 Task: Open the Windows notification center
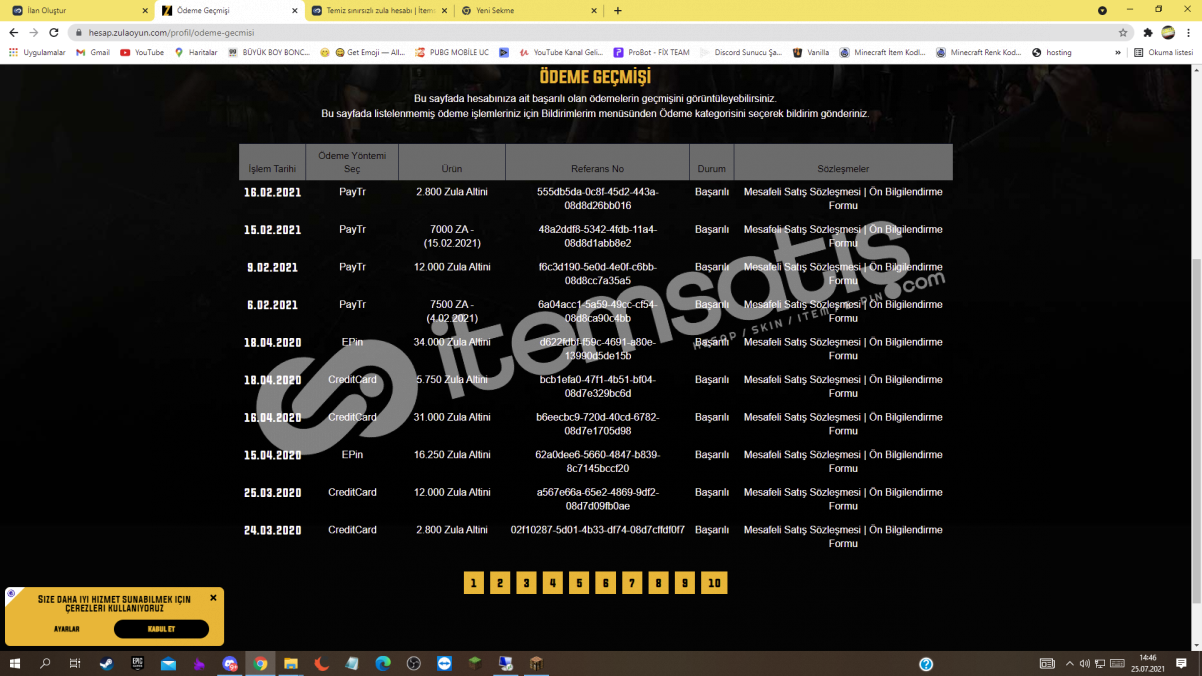[x=1181, y=664]
